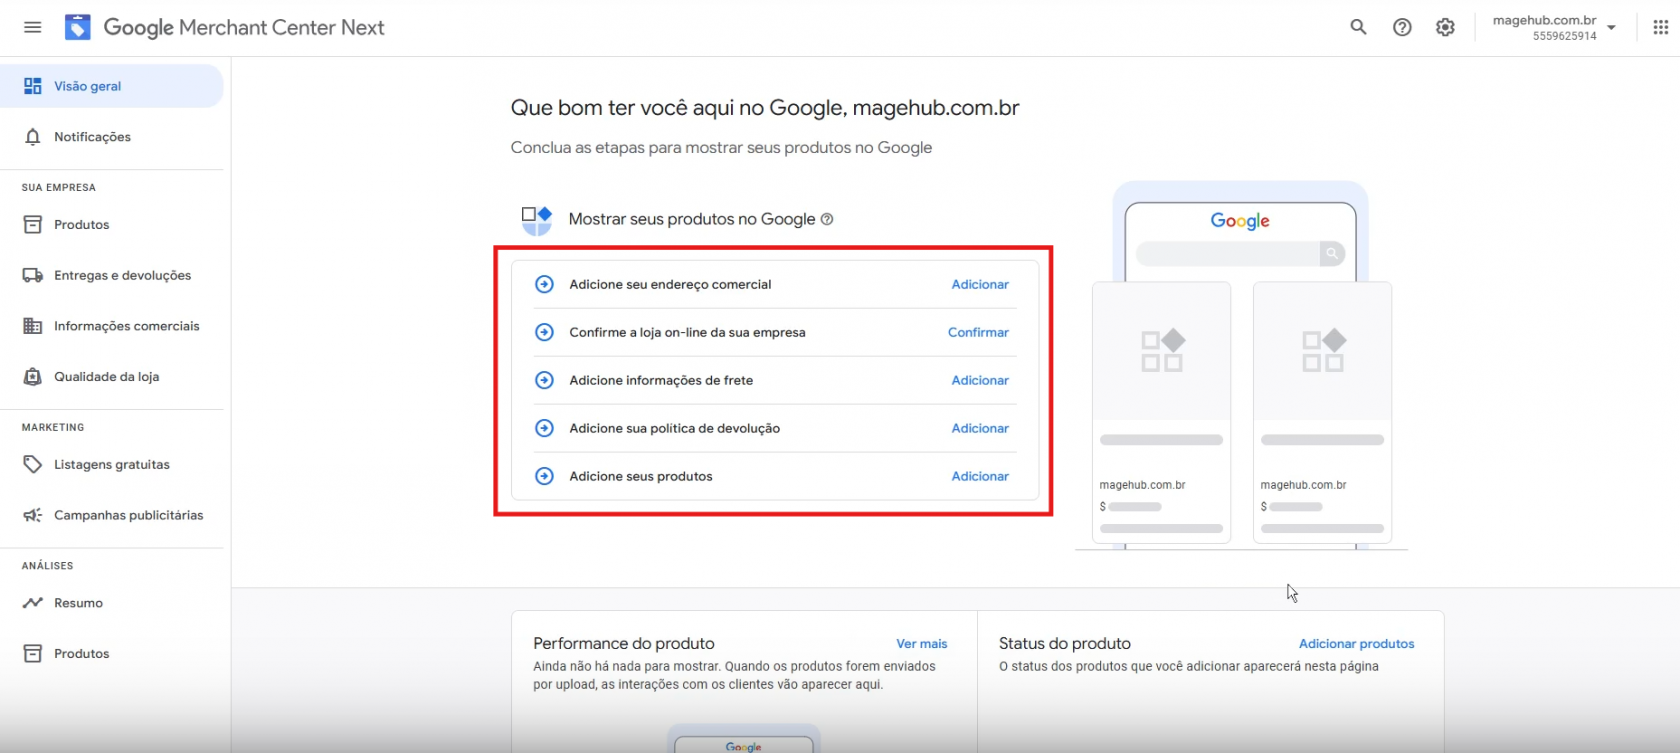The image size is (1680, 753).
Task: Open Entregas e devoluções
Action: pyautogui.click(x=112, y=275)
